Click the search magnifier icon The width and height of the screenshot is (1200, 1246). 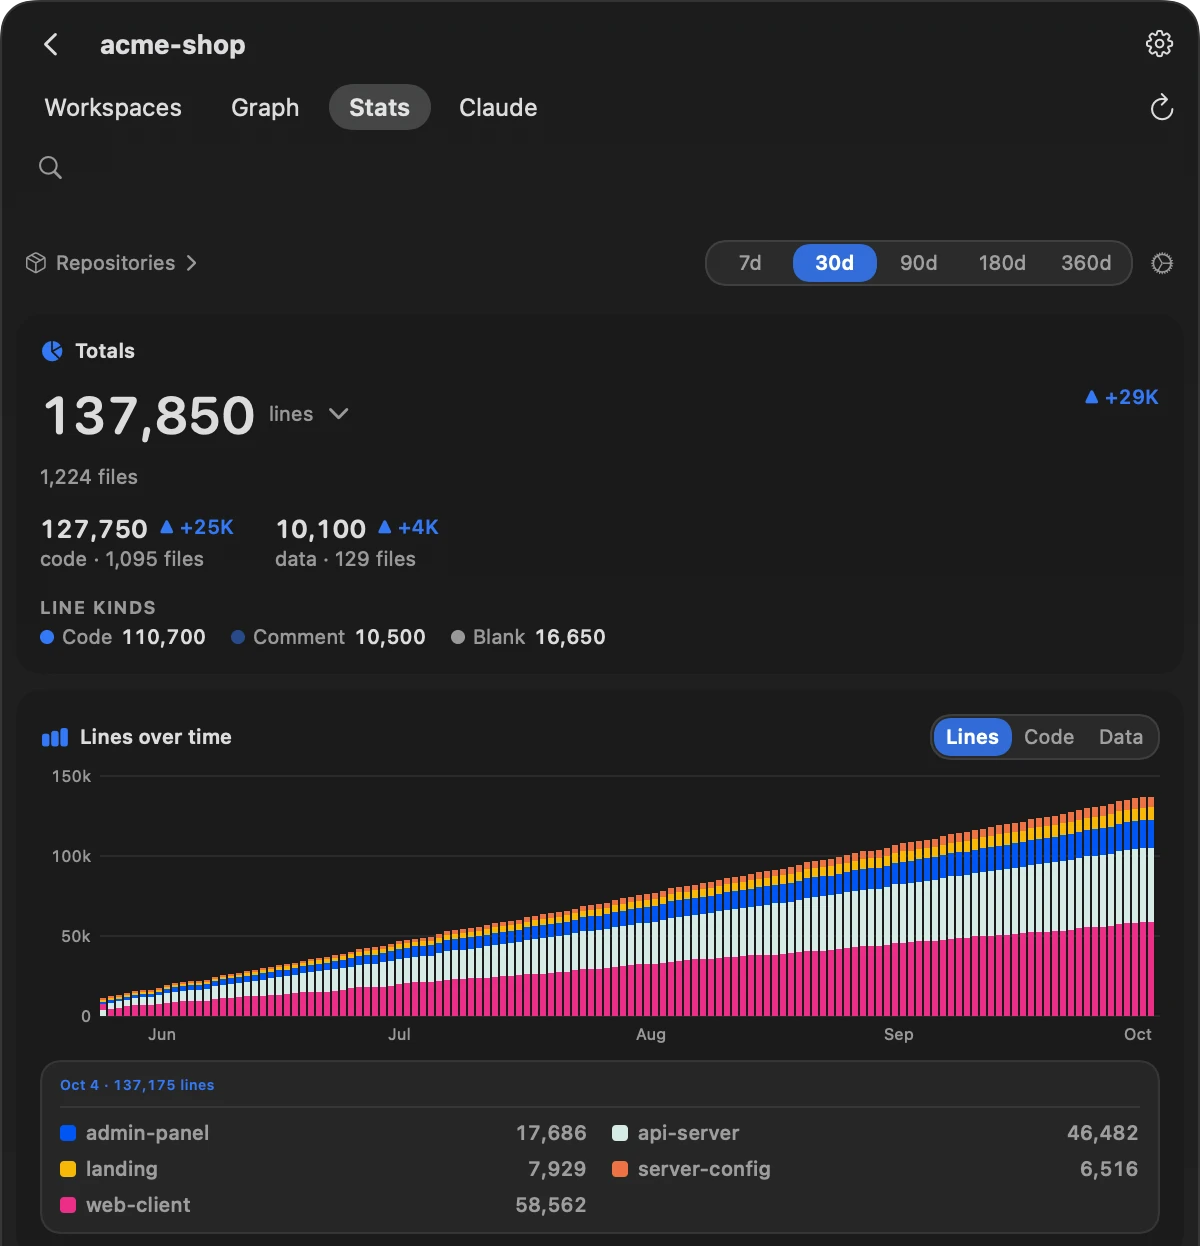click(50, 167)
